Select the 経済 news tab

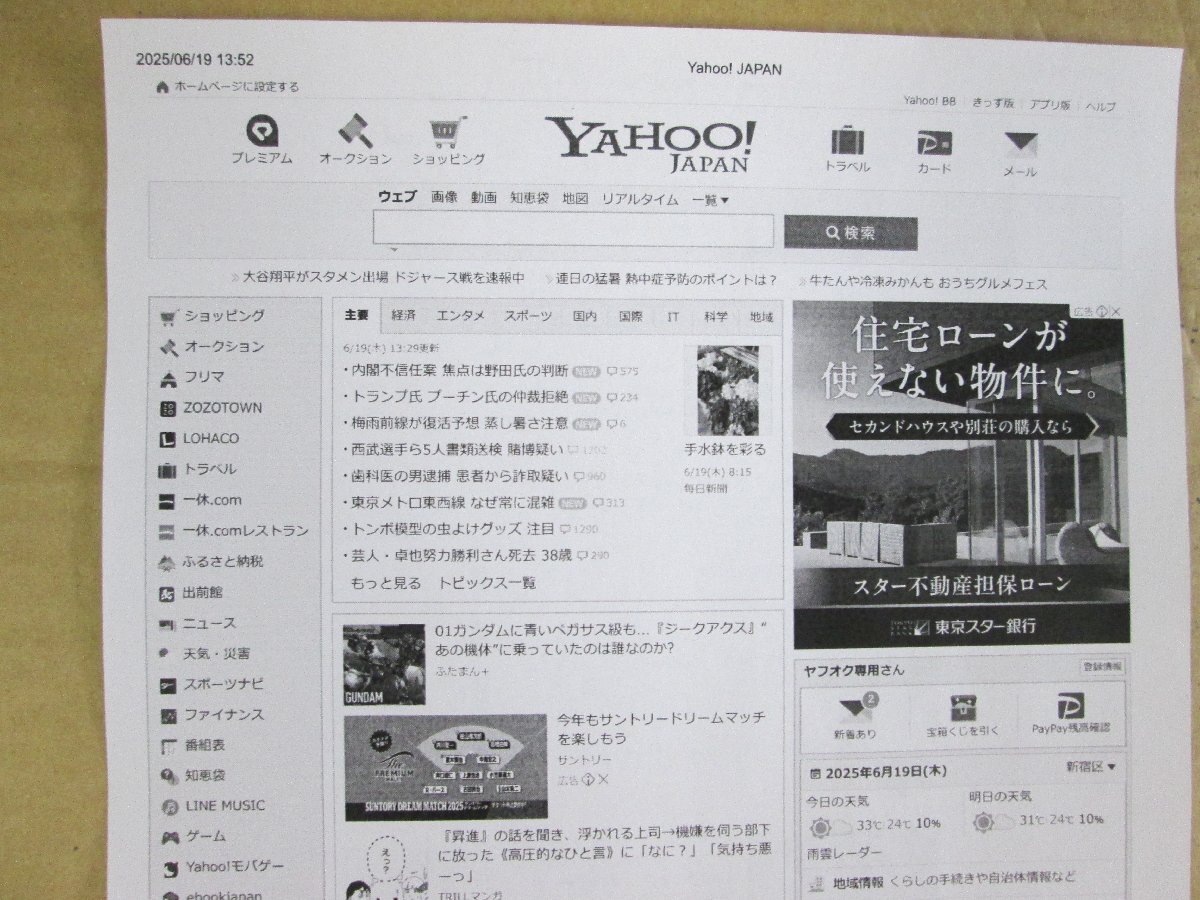point(404,316)
